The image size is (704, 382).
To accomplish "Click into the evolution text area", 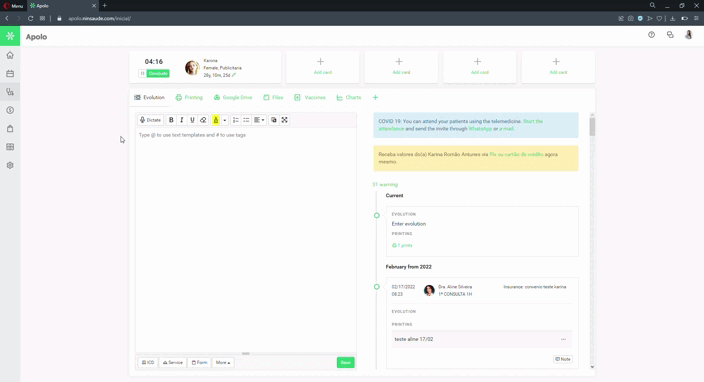I will point(246,240).
